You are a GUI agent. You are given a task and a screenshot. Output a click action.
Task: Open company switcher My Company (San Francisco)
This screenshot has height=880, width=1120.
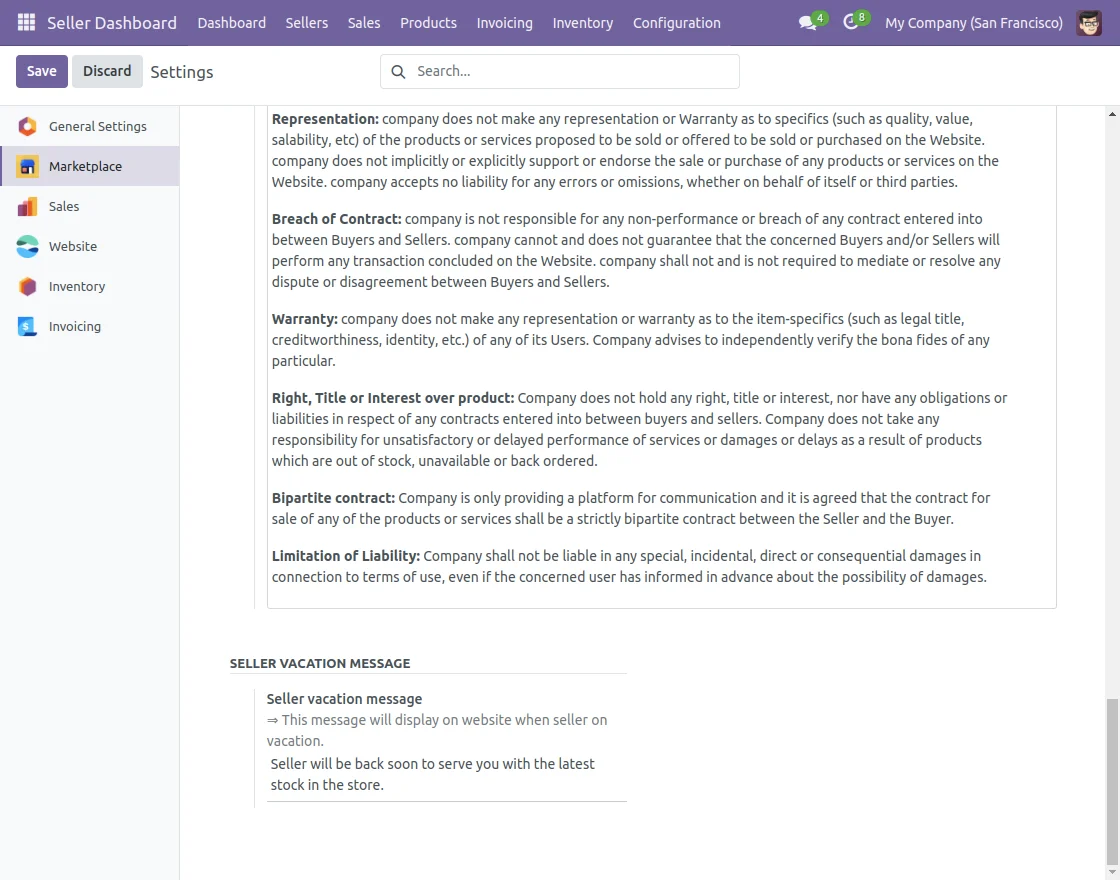tap(973, 22)
